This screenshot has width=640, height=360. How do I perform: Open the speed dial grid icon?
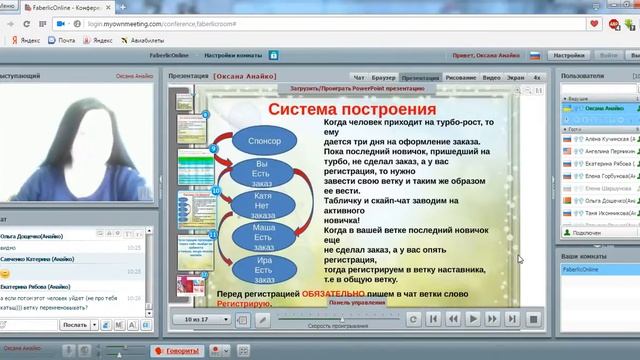[x=42, y=24]
